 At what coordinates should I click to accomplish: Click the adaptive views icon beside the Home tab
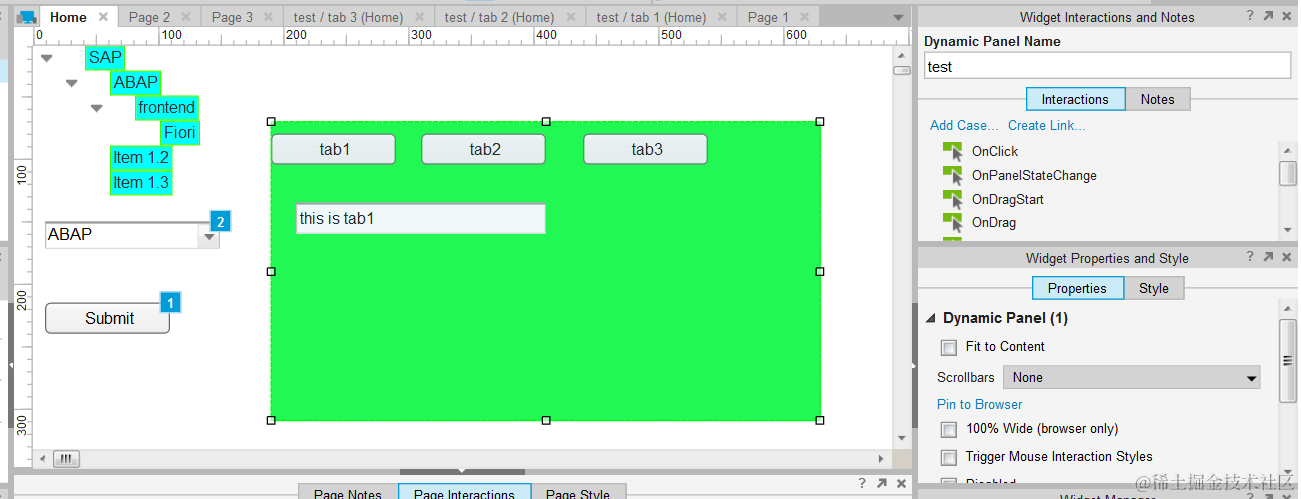pos(27,17)
